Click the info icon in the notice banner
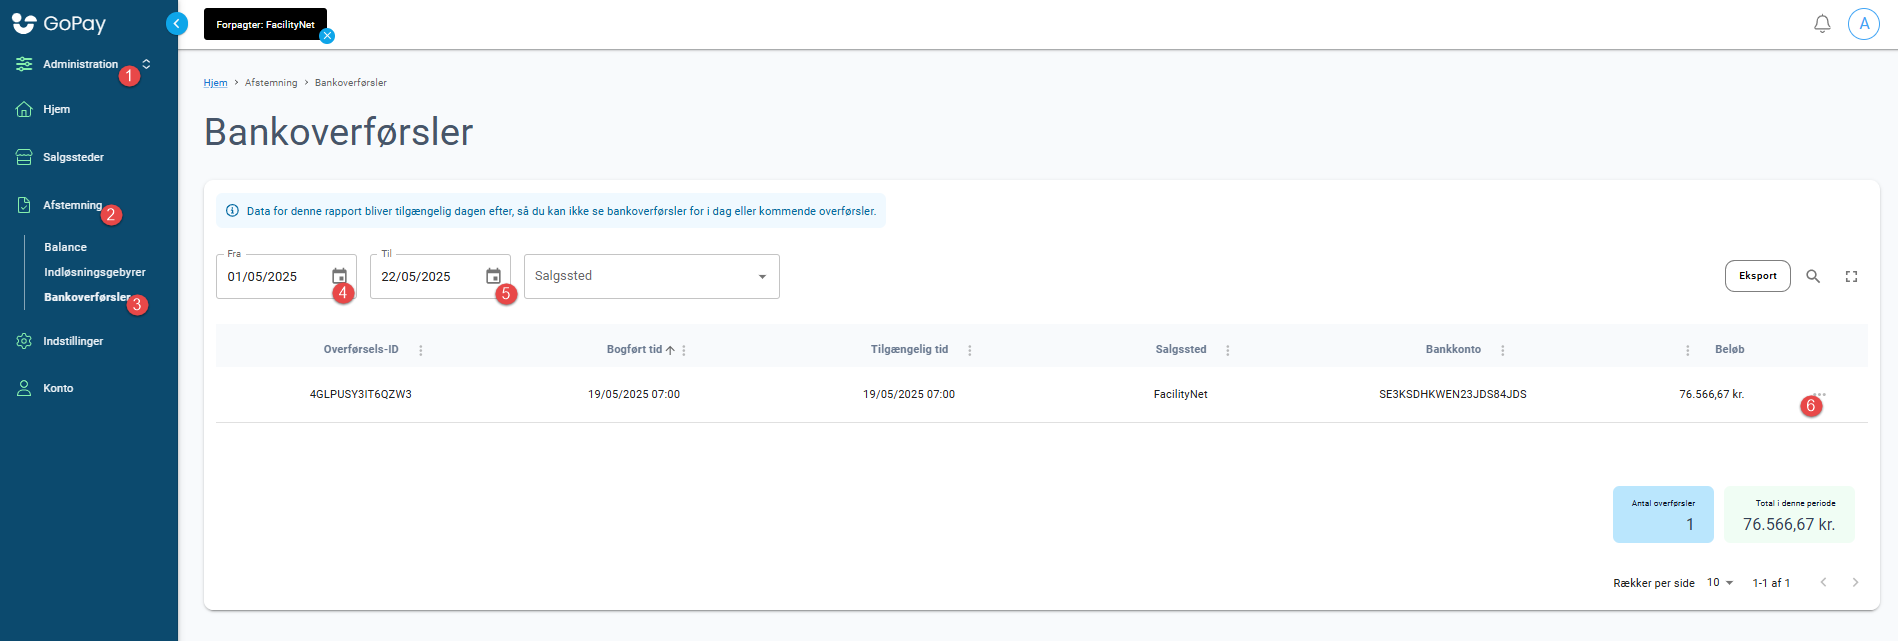Viewport: 1898px width, 641px height. [x=232, y=211]
